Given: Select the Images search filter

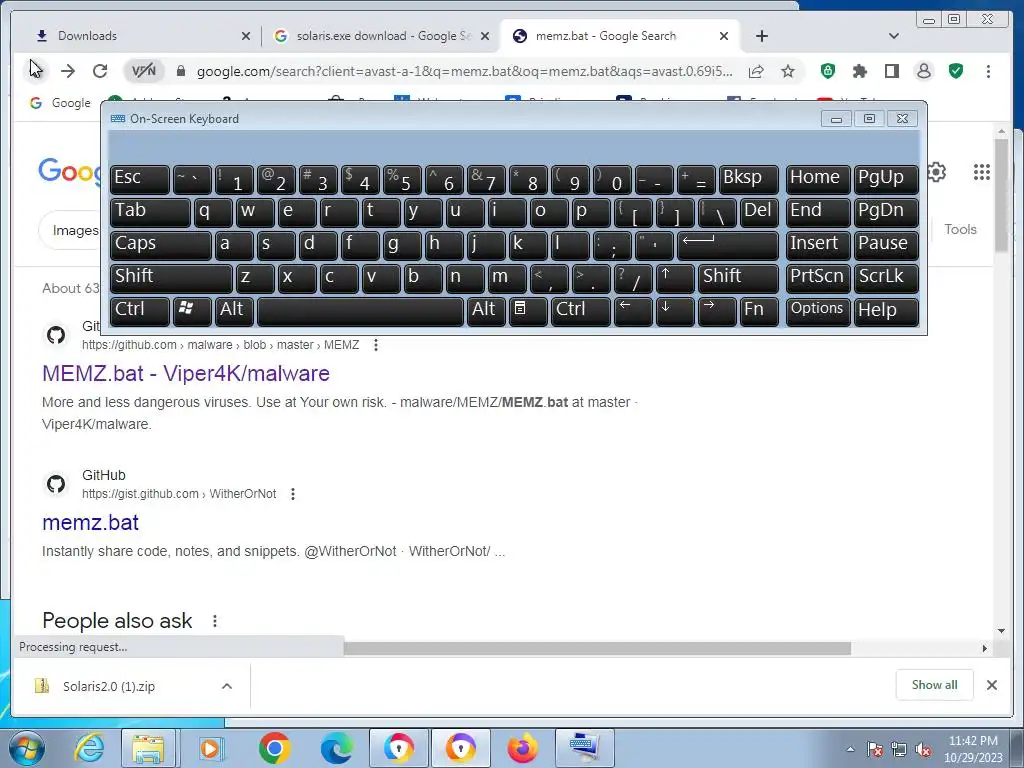Looking at the screenshot, I should (x=75, y=230).
